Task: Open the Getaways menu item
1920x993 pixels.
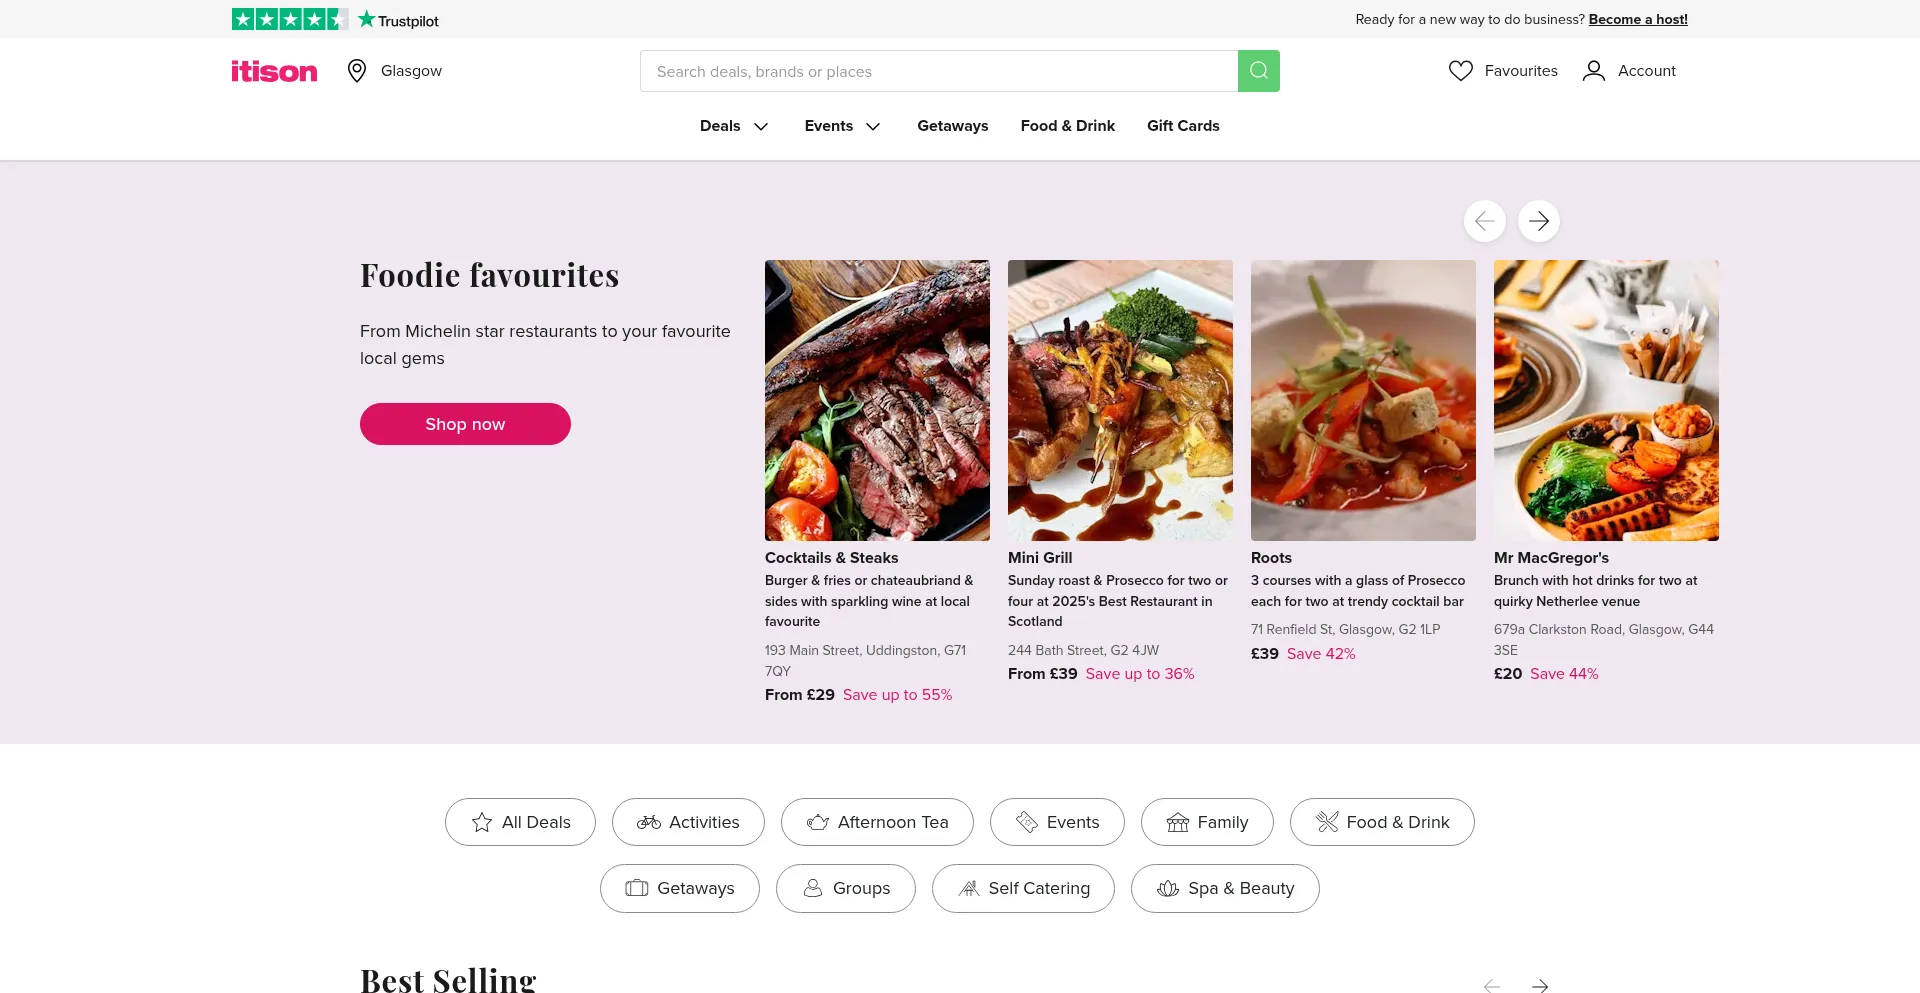Action: point(952,126)
